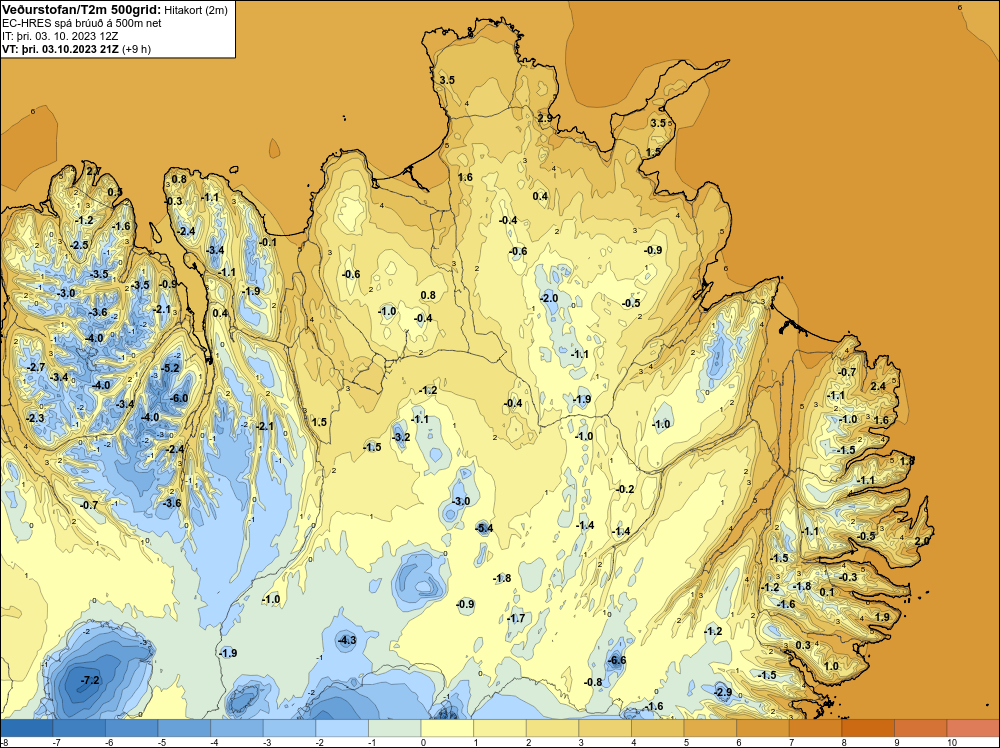Screen dimensions: 1000x748
Task: Select the -2.9 temperature label
Action: 723,693
